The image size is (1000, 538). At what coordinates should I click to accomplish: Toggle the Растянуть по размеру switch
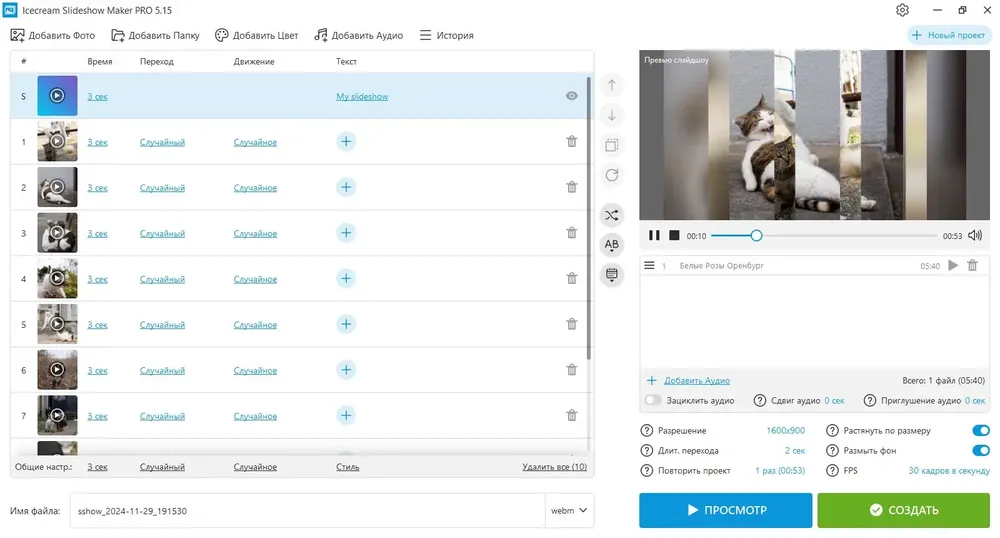(981, 430)
